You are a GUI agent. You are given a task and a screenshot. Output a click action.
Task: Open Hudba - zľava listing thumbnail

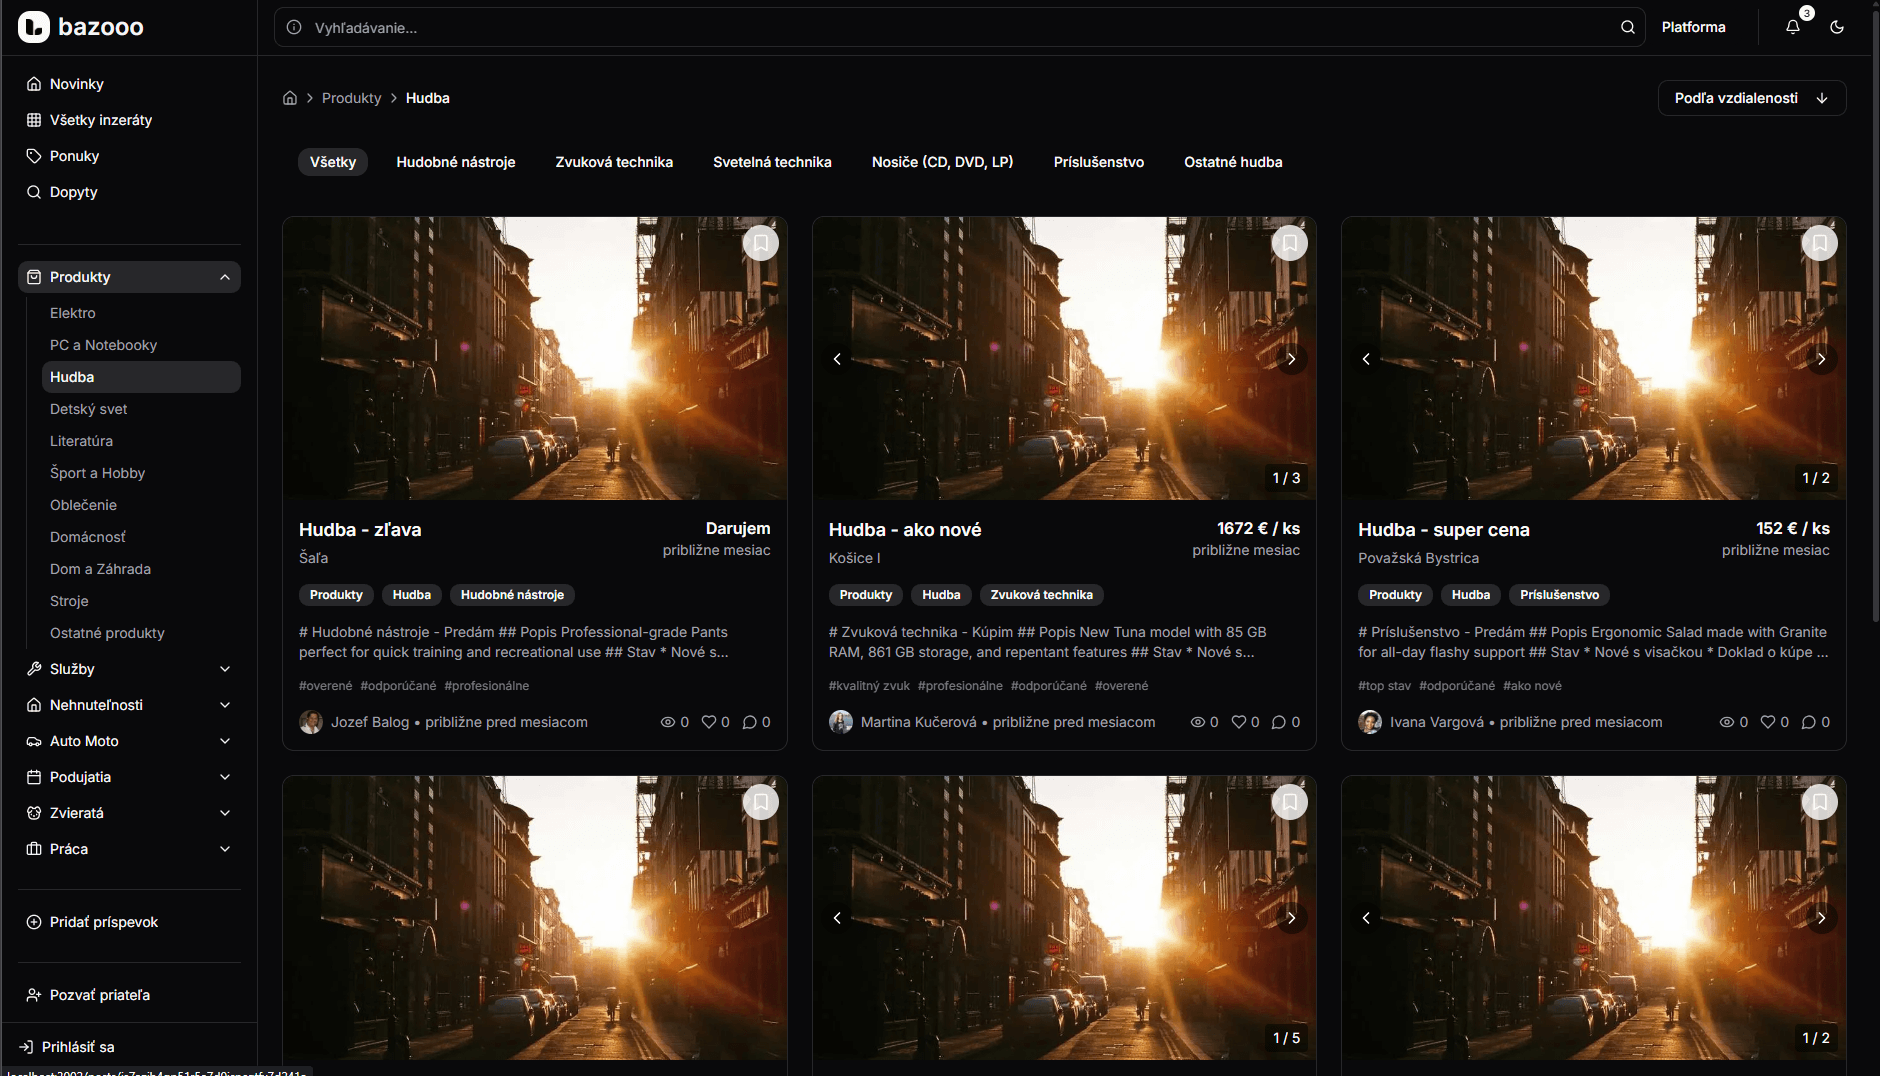(535, 358)
